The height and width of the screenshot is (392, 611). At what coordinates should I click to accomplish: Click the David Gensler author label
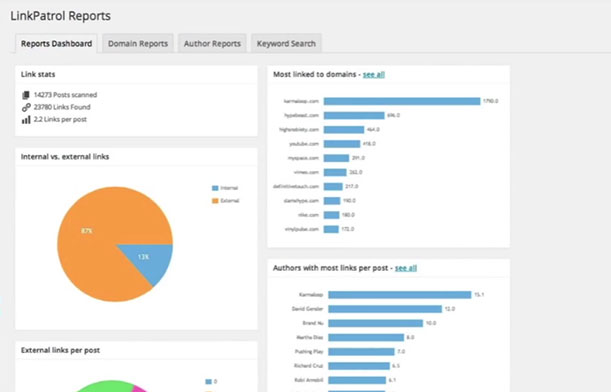click(x=307, y=309)
